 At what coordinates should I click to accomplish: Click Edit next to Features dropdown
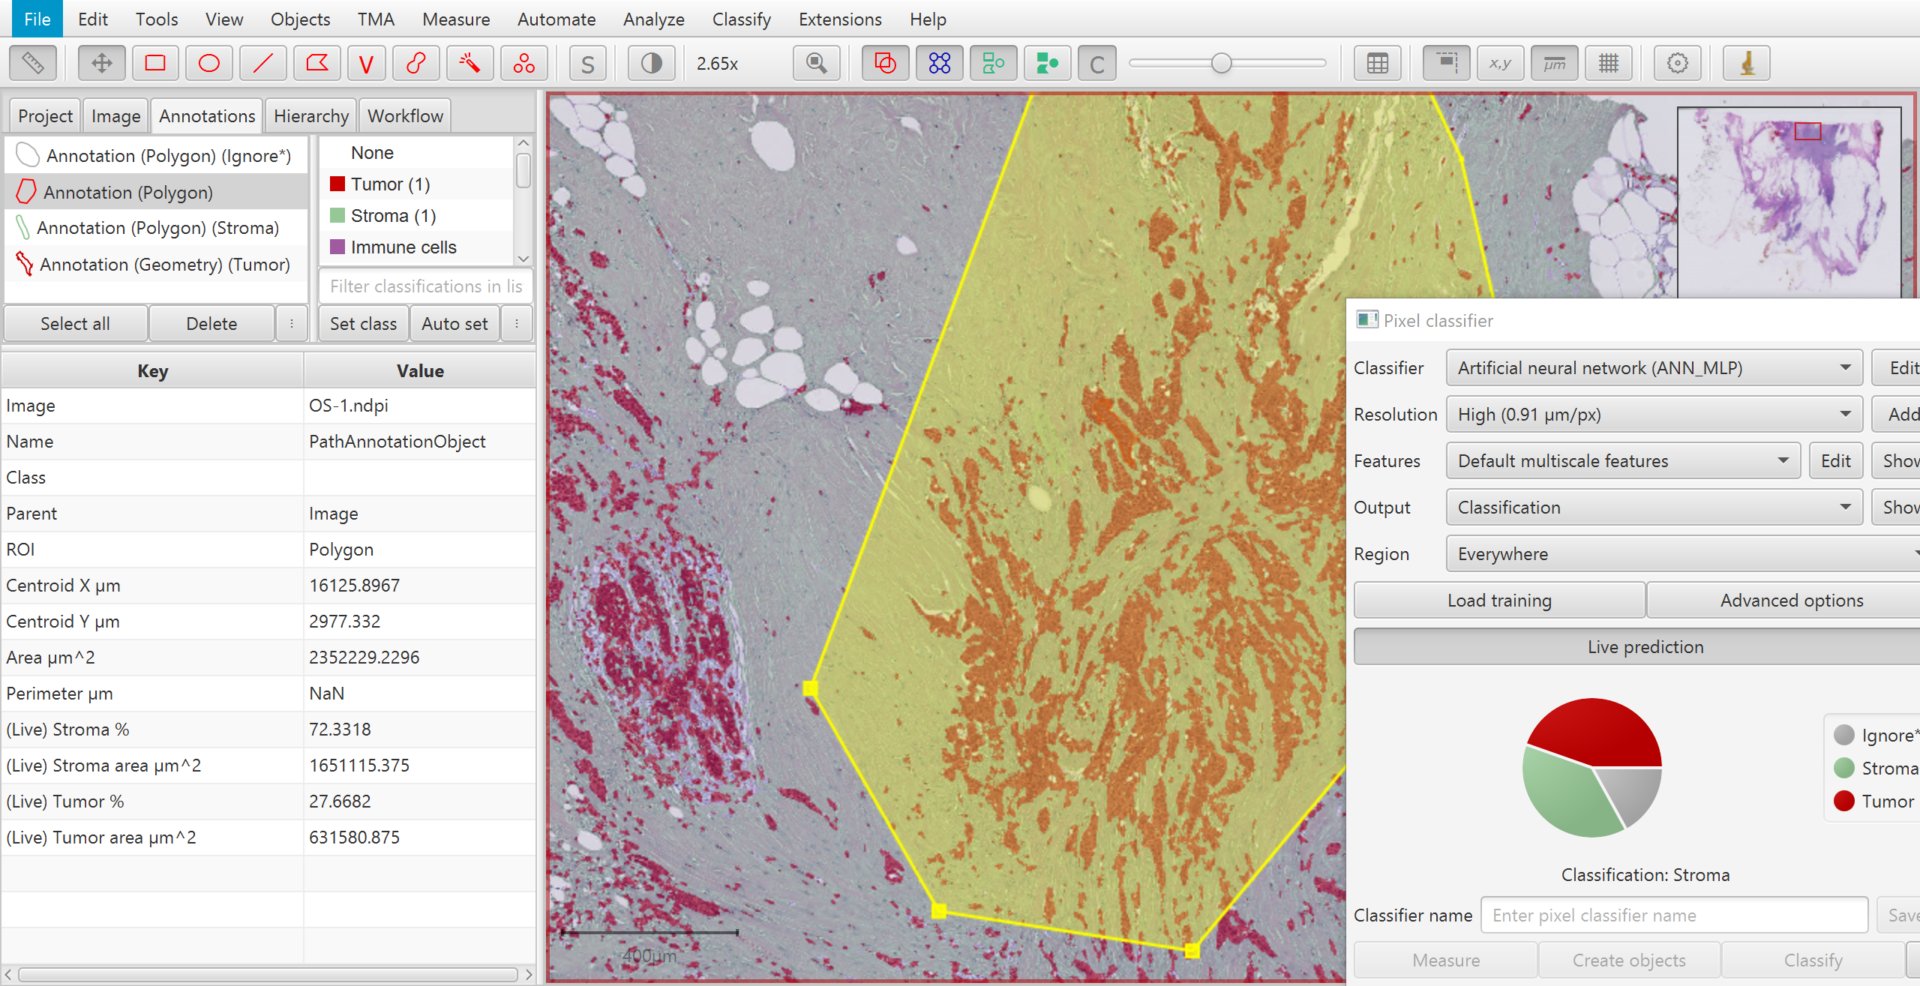[1835, 461]
